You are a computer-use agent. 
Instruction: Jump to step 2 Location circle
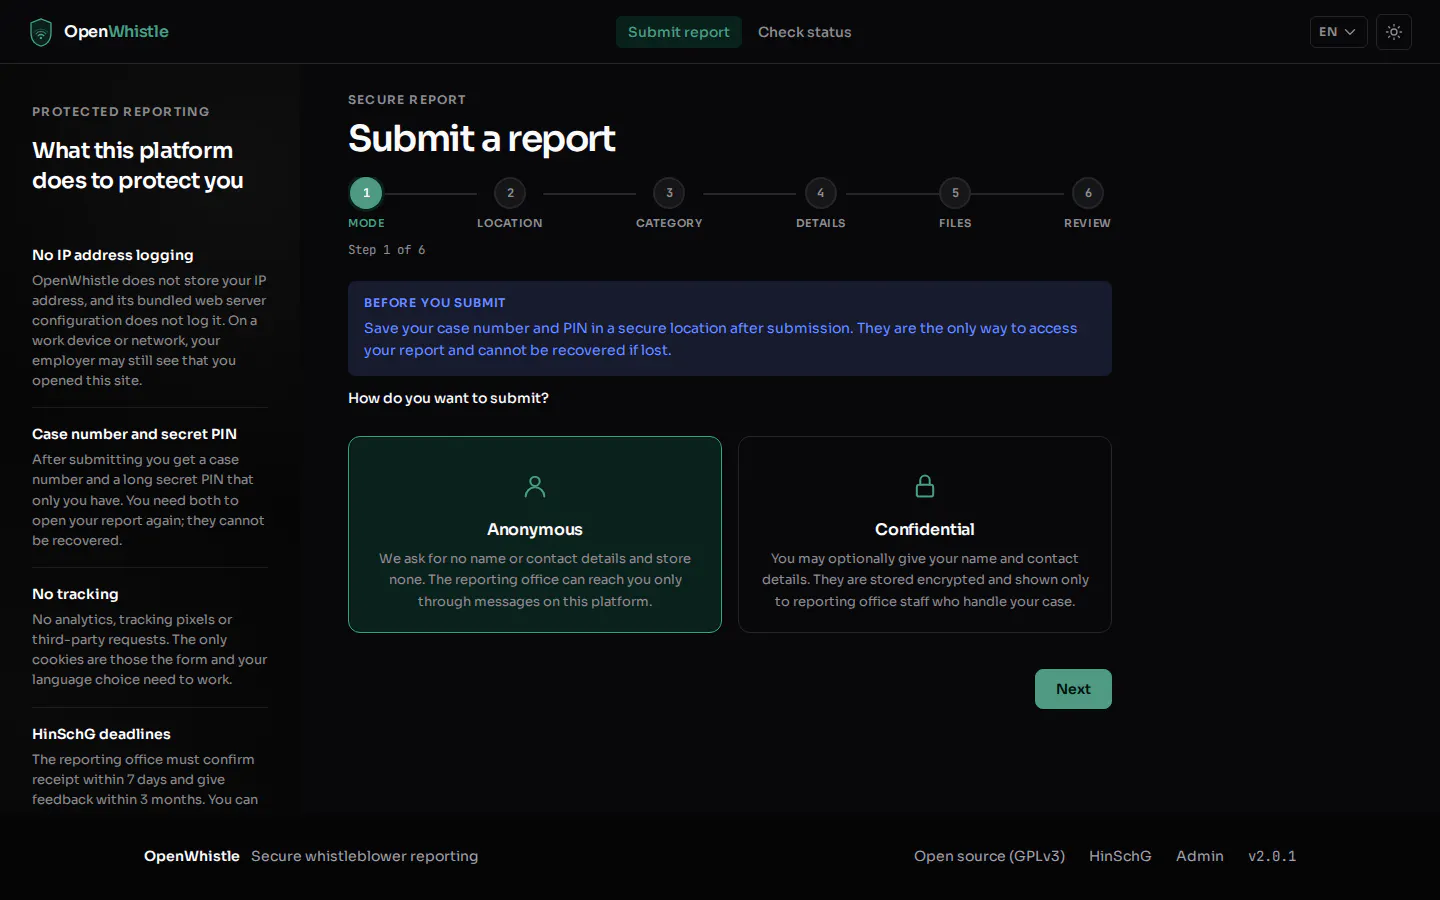click(510, 193)
